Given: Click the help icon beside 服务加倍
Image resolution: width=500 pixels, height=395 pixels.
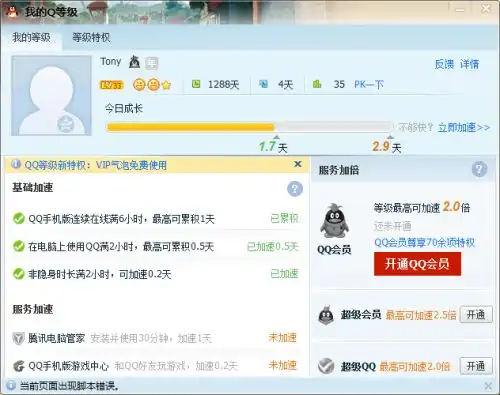Looking at the screenshot, I should pyautogui.click(x=479, y=169).
